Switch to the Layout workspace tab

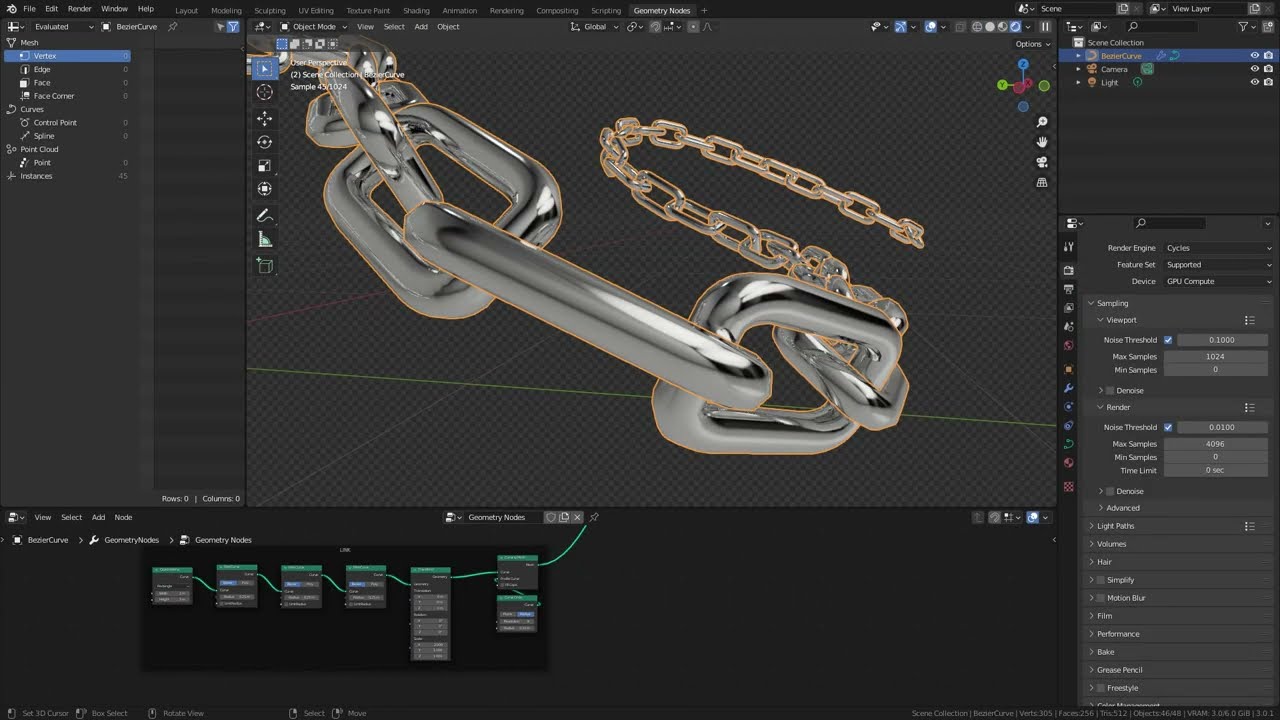click(x=187, y=10)
